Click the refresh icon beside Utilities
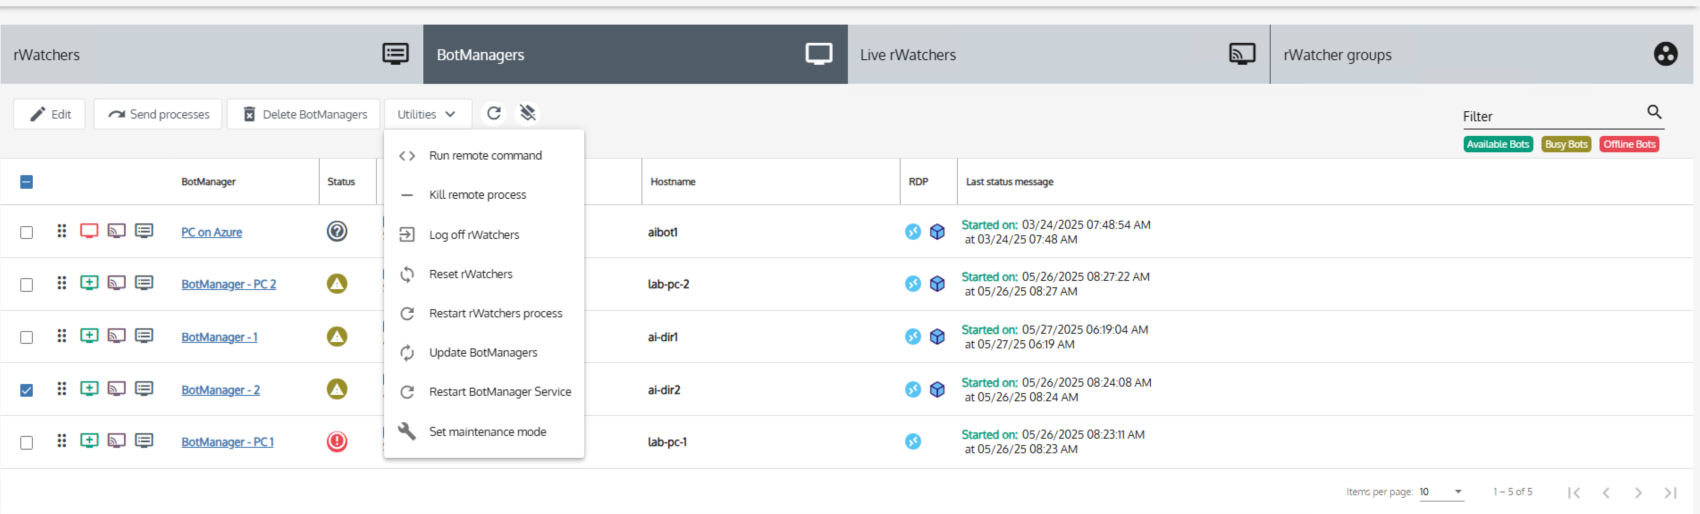This screenshot has width=1700, height=514. pyautogui.click(x=494, y=114)
